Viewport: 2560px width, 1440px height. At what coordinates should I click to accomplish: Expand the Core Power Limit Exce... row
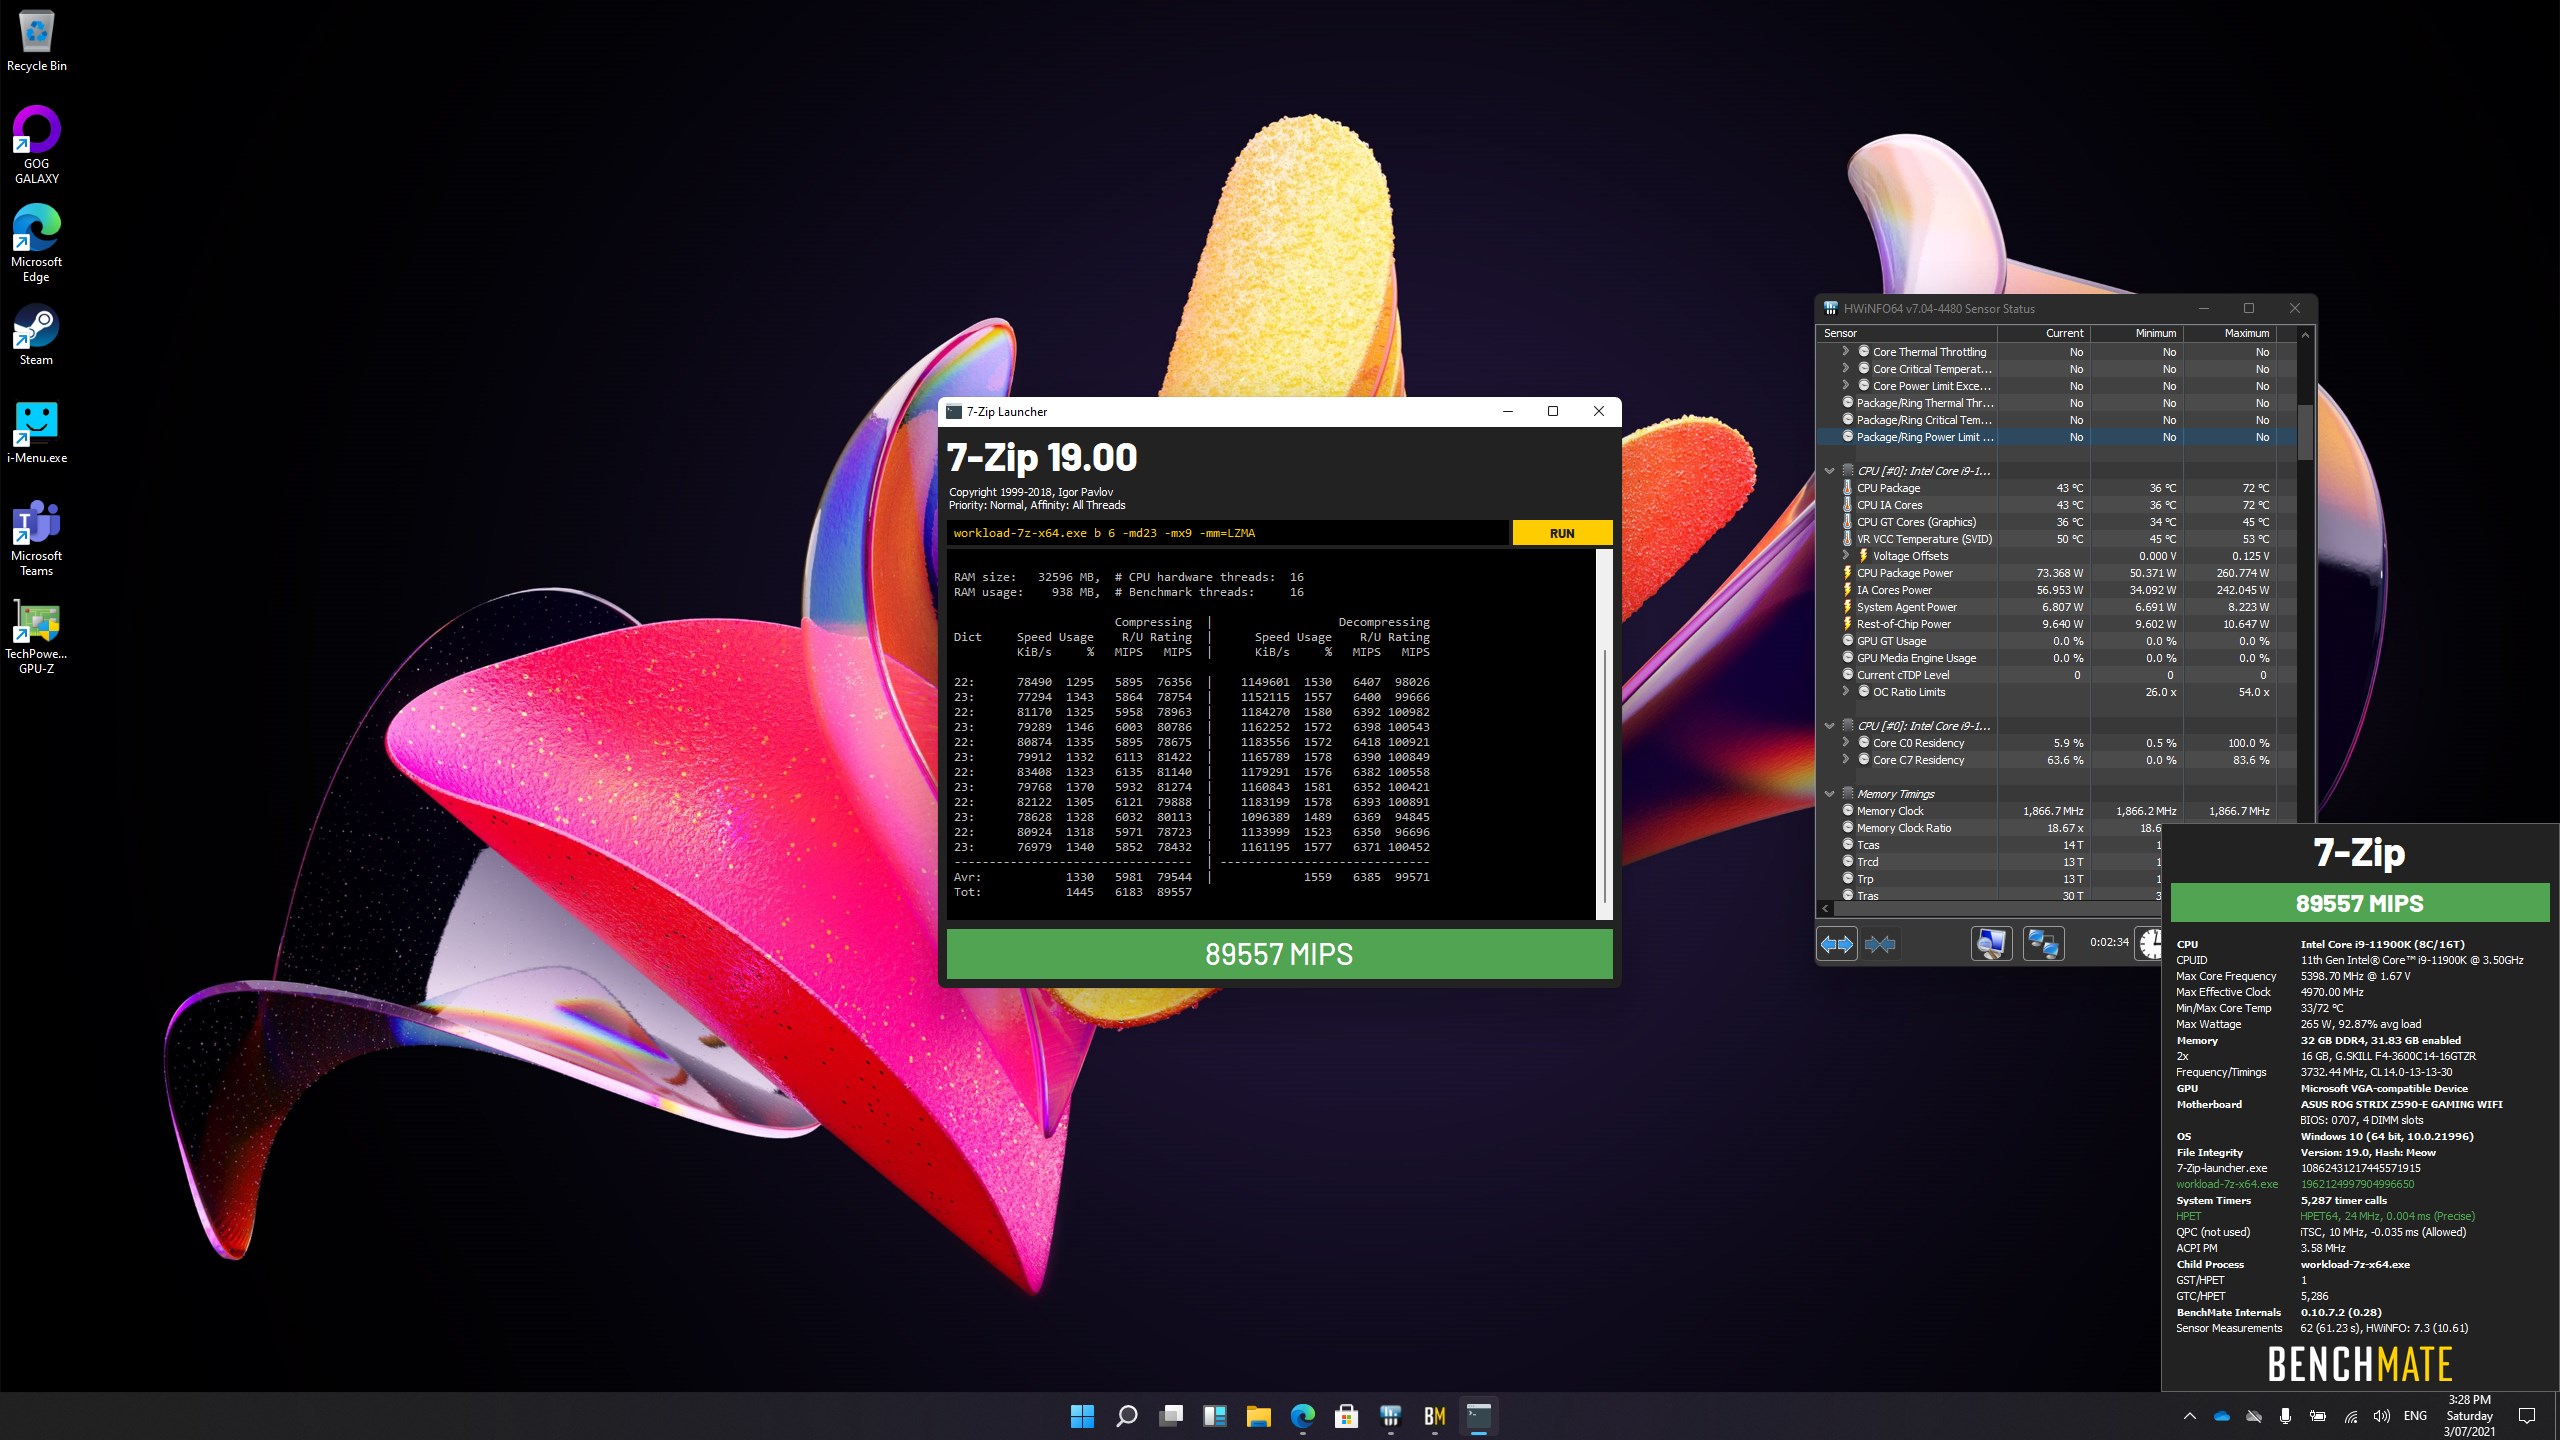coord(1846,385)
